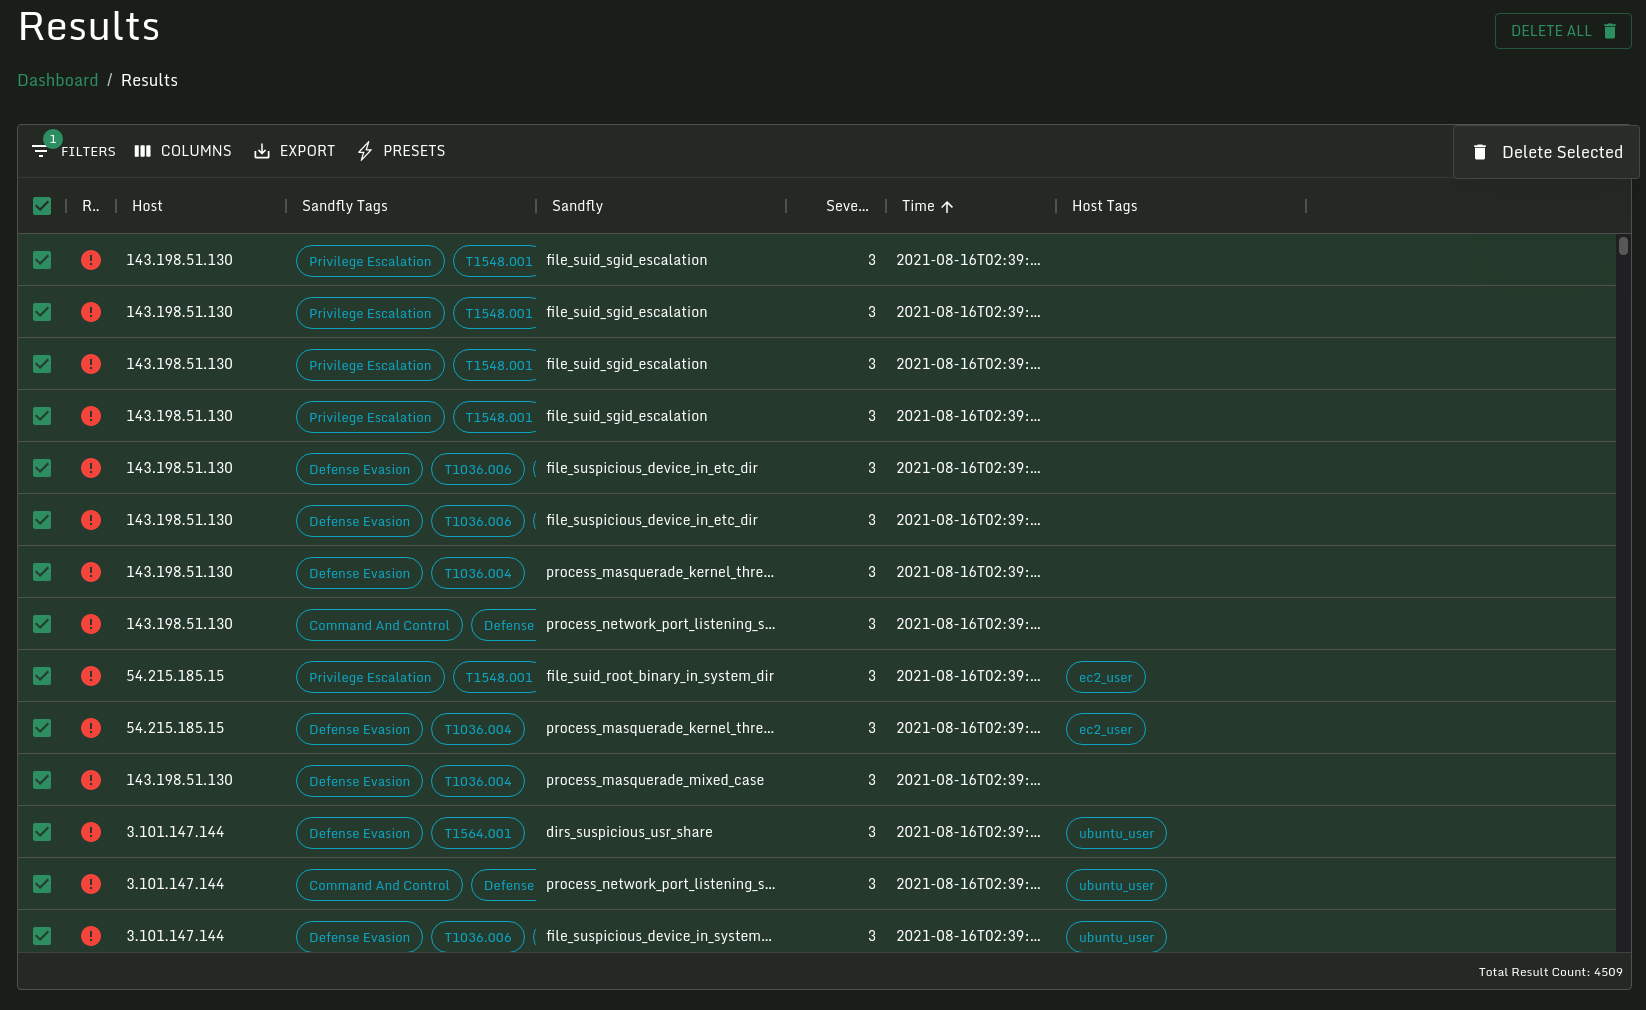Uncheck checkbox for 54.215.185.15 process_masquerade_kernel row
This screenshot has width=1646, height=1010.
(42, 728)
